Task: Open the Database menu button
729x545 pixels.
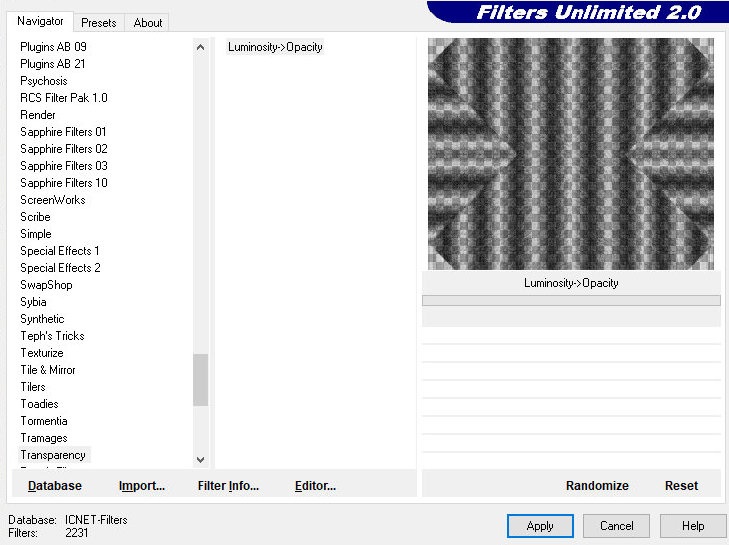Action: click(x=55, y=486)
